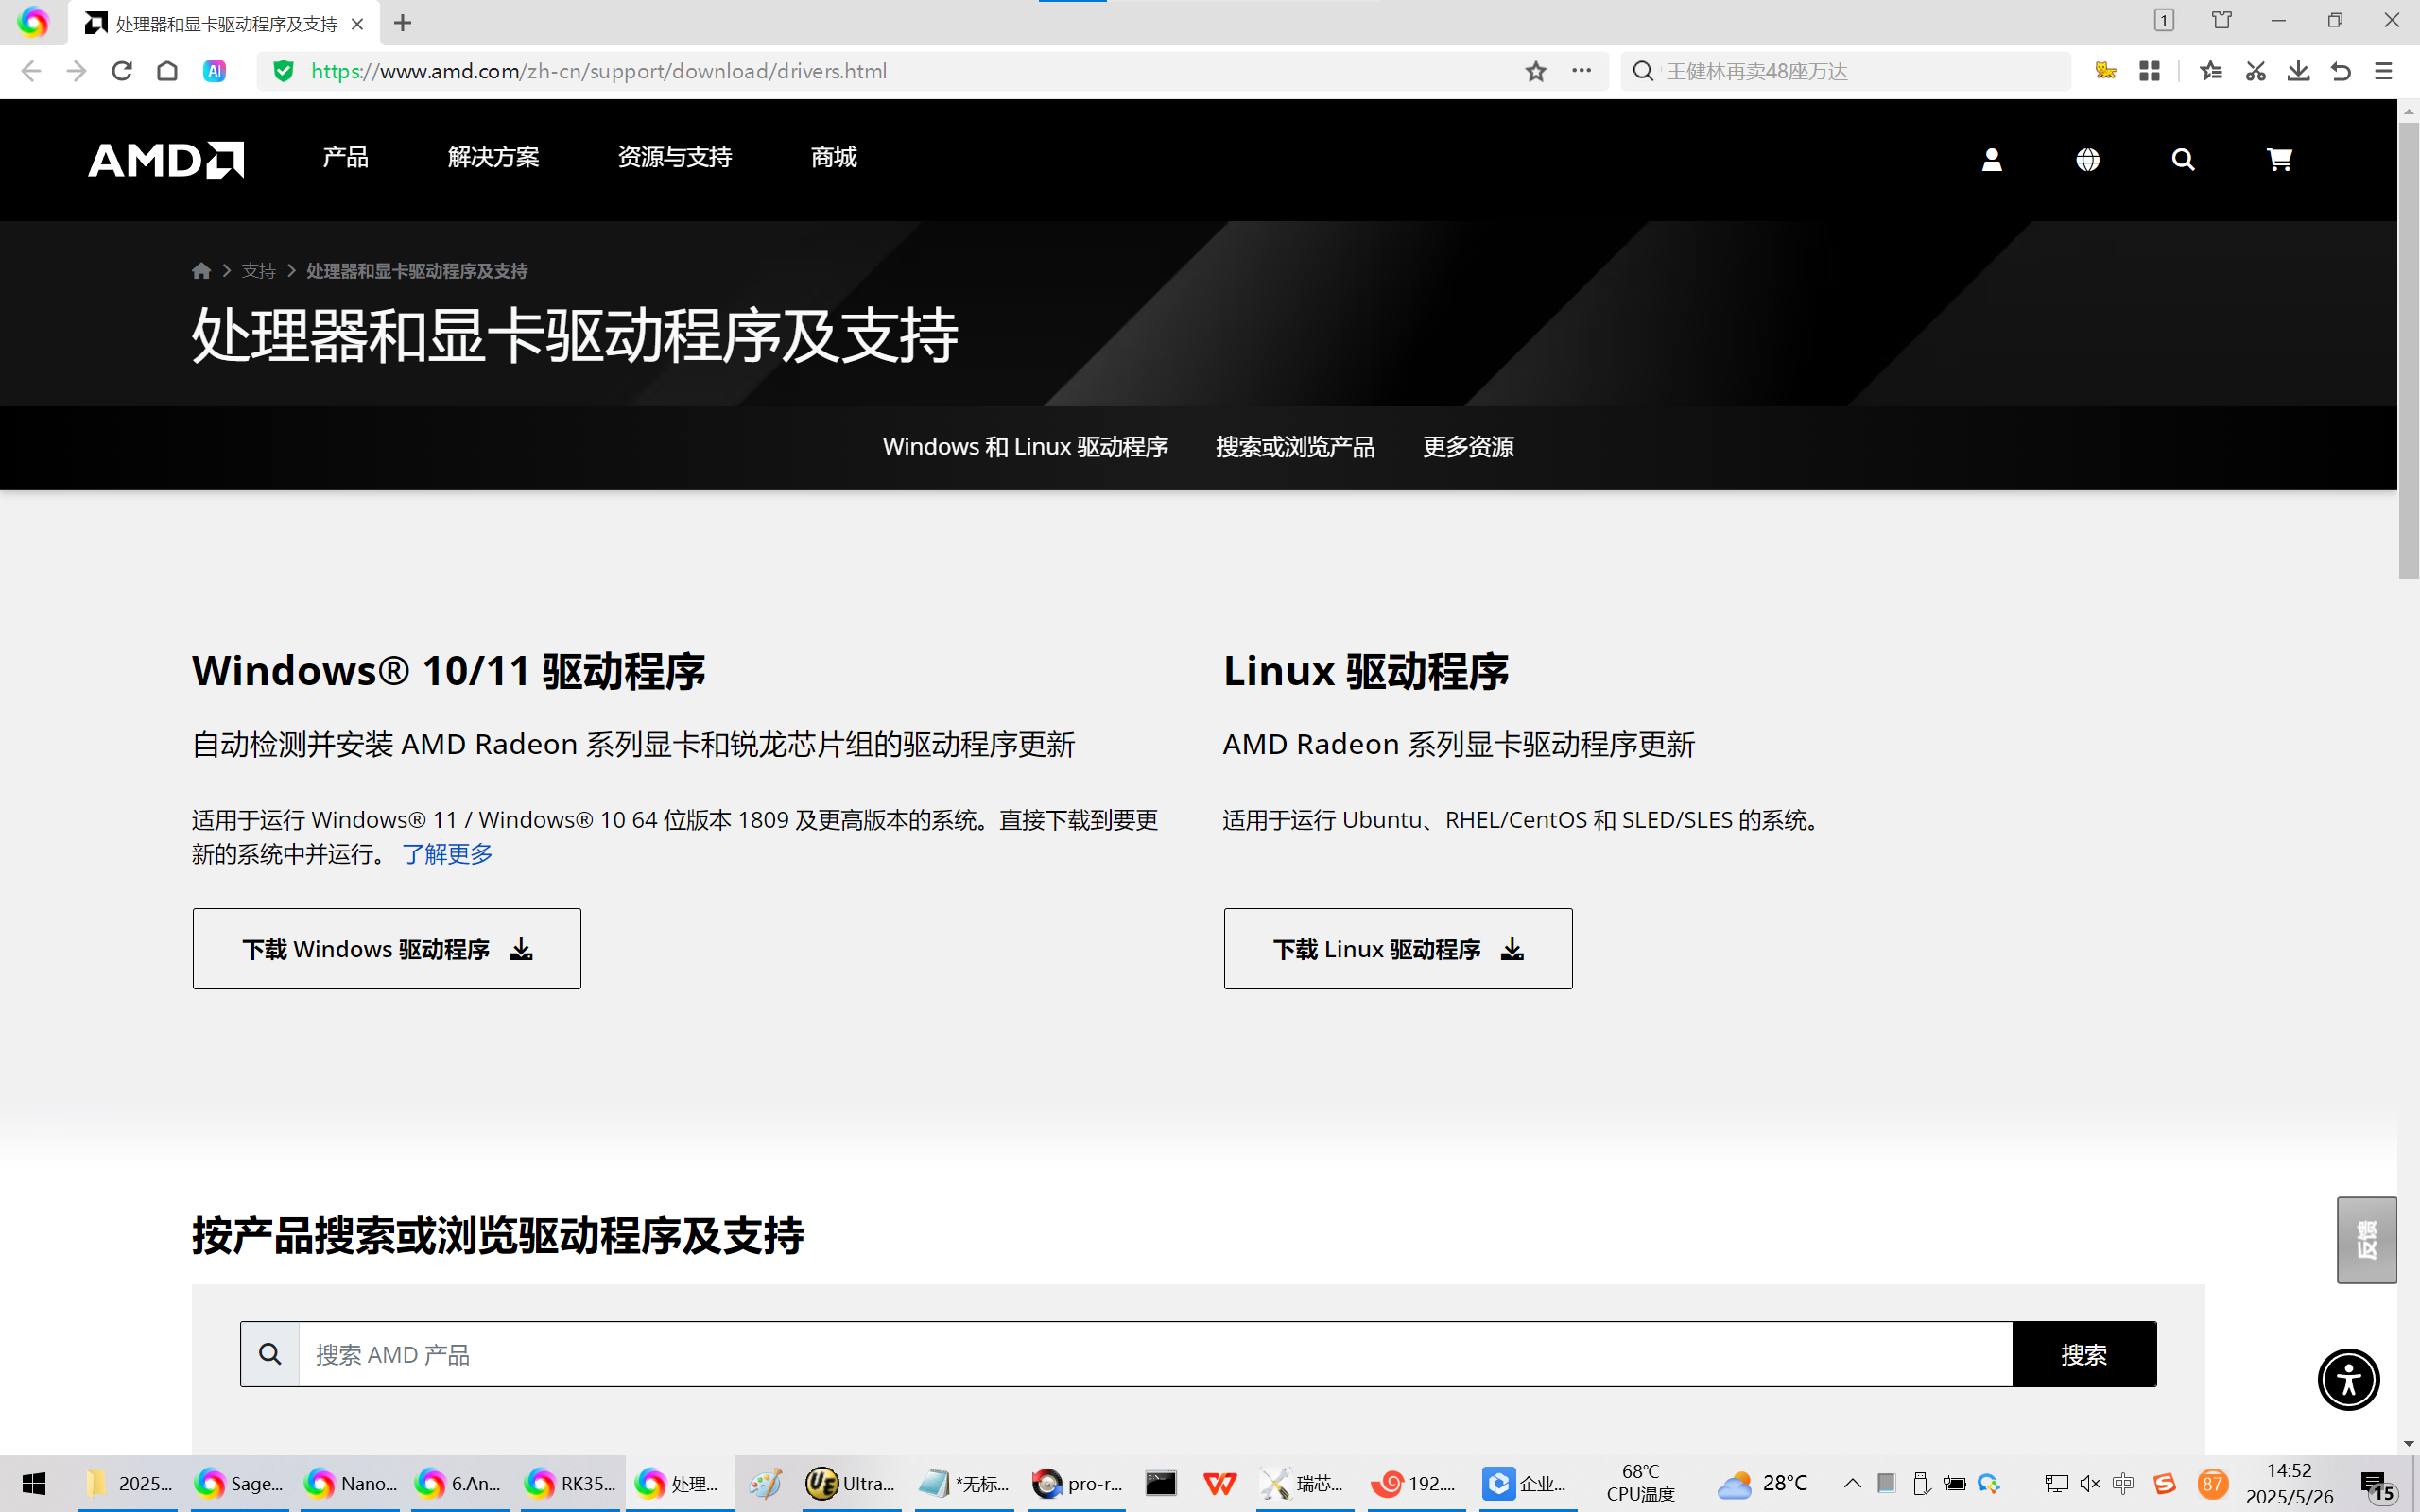Screen dimensions: 2420x1512
Task: Click 下载 Windows 驱动程序 button
Action: [x=386, y=949]
